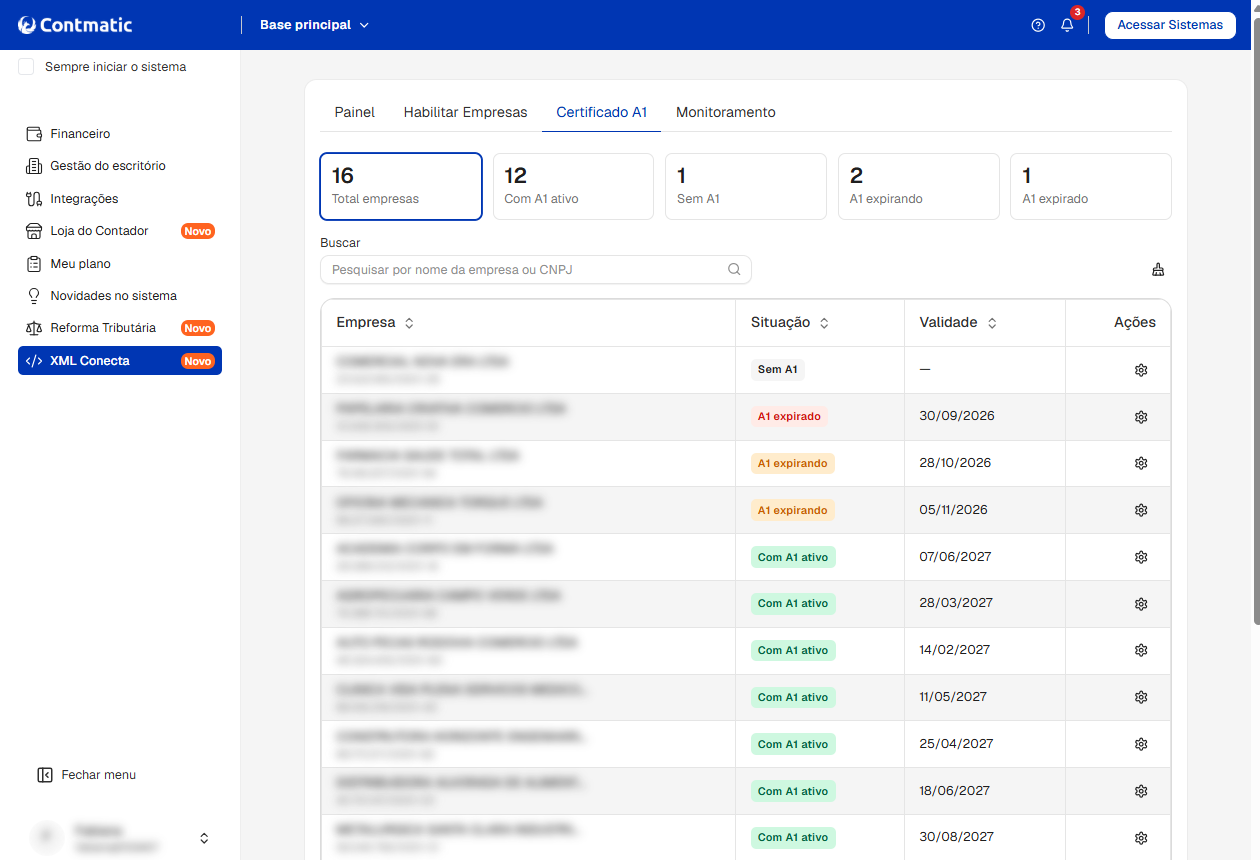Click the user avatar at bottom left
Screen dimensions: 1260x860
46,838
